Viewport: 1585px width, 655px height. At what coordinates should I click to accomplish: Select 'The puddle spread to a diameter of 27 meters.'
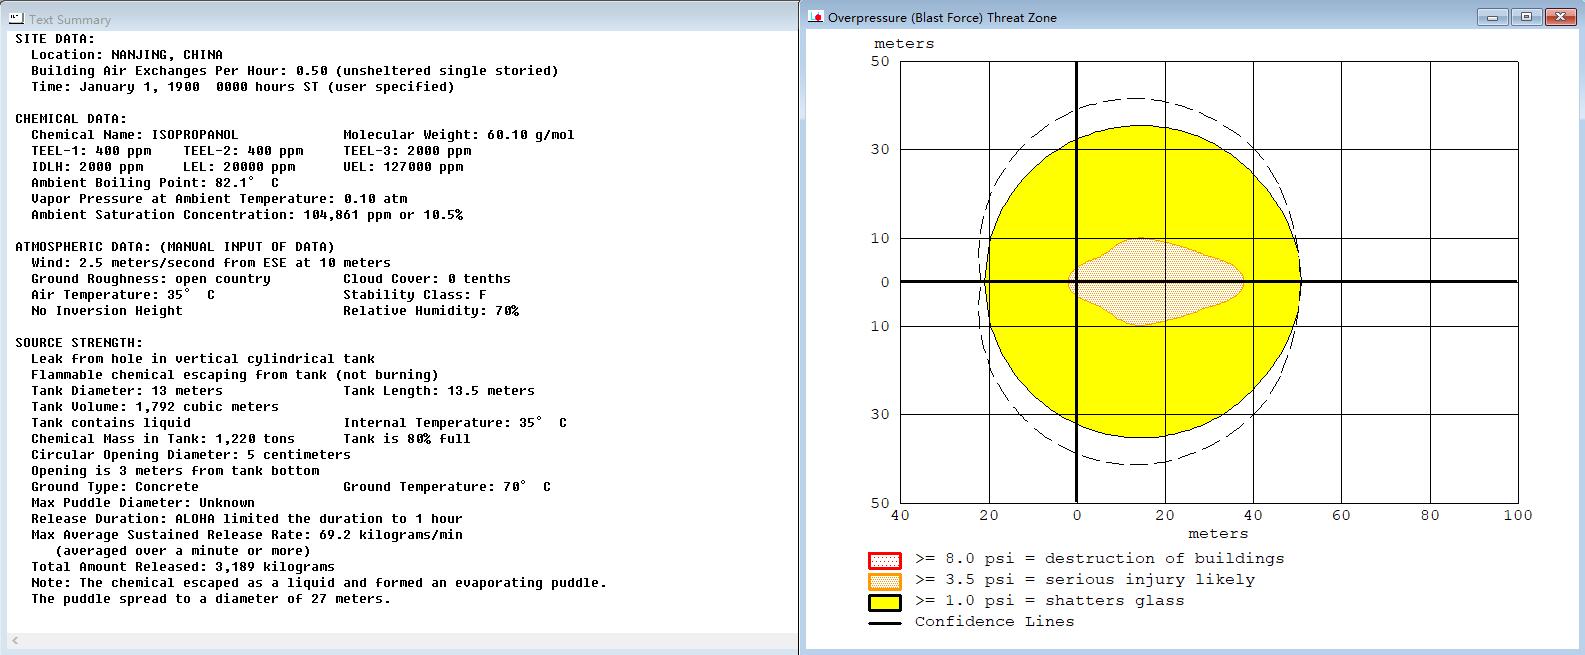(x=211, y=599)
